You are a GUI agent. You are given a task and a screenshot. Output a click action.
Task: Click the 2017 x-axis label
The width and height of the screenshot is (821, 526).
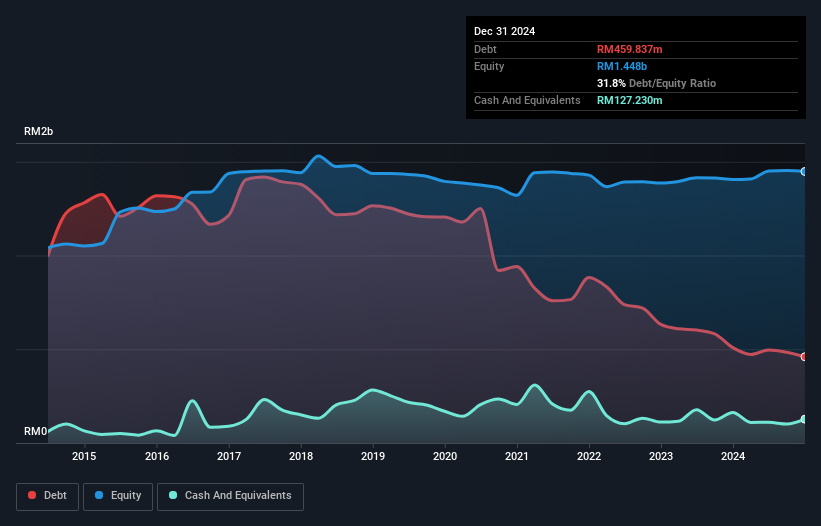[229, 456]
